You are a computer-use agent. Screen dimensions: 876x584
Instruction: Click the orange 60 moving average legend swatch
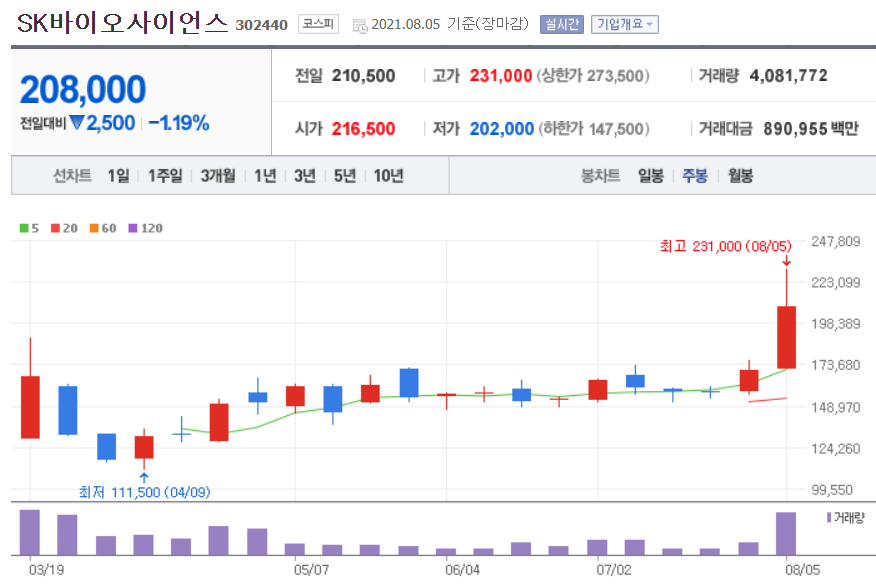click(x=94, y=228)
